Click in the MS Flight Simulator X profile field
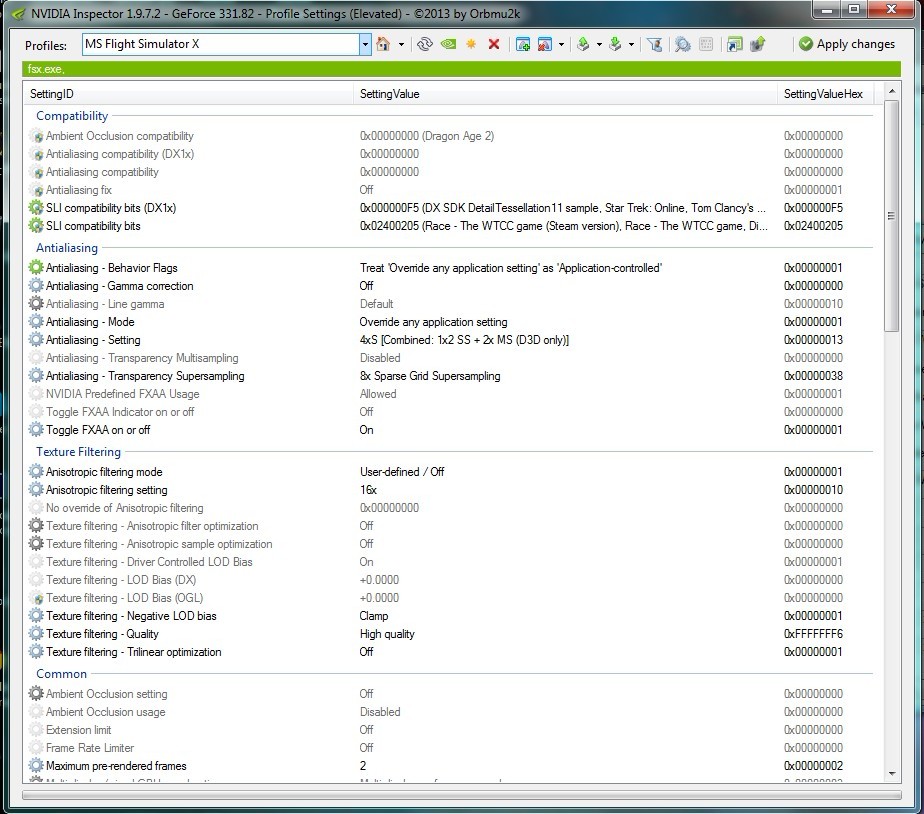This screenshot has width=924, height=814. [221, 44]
